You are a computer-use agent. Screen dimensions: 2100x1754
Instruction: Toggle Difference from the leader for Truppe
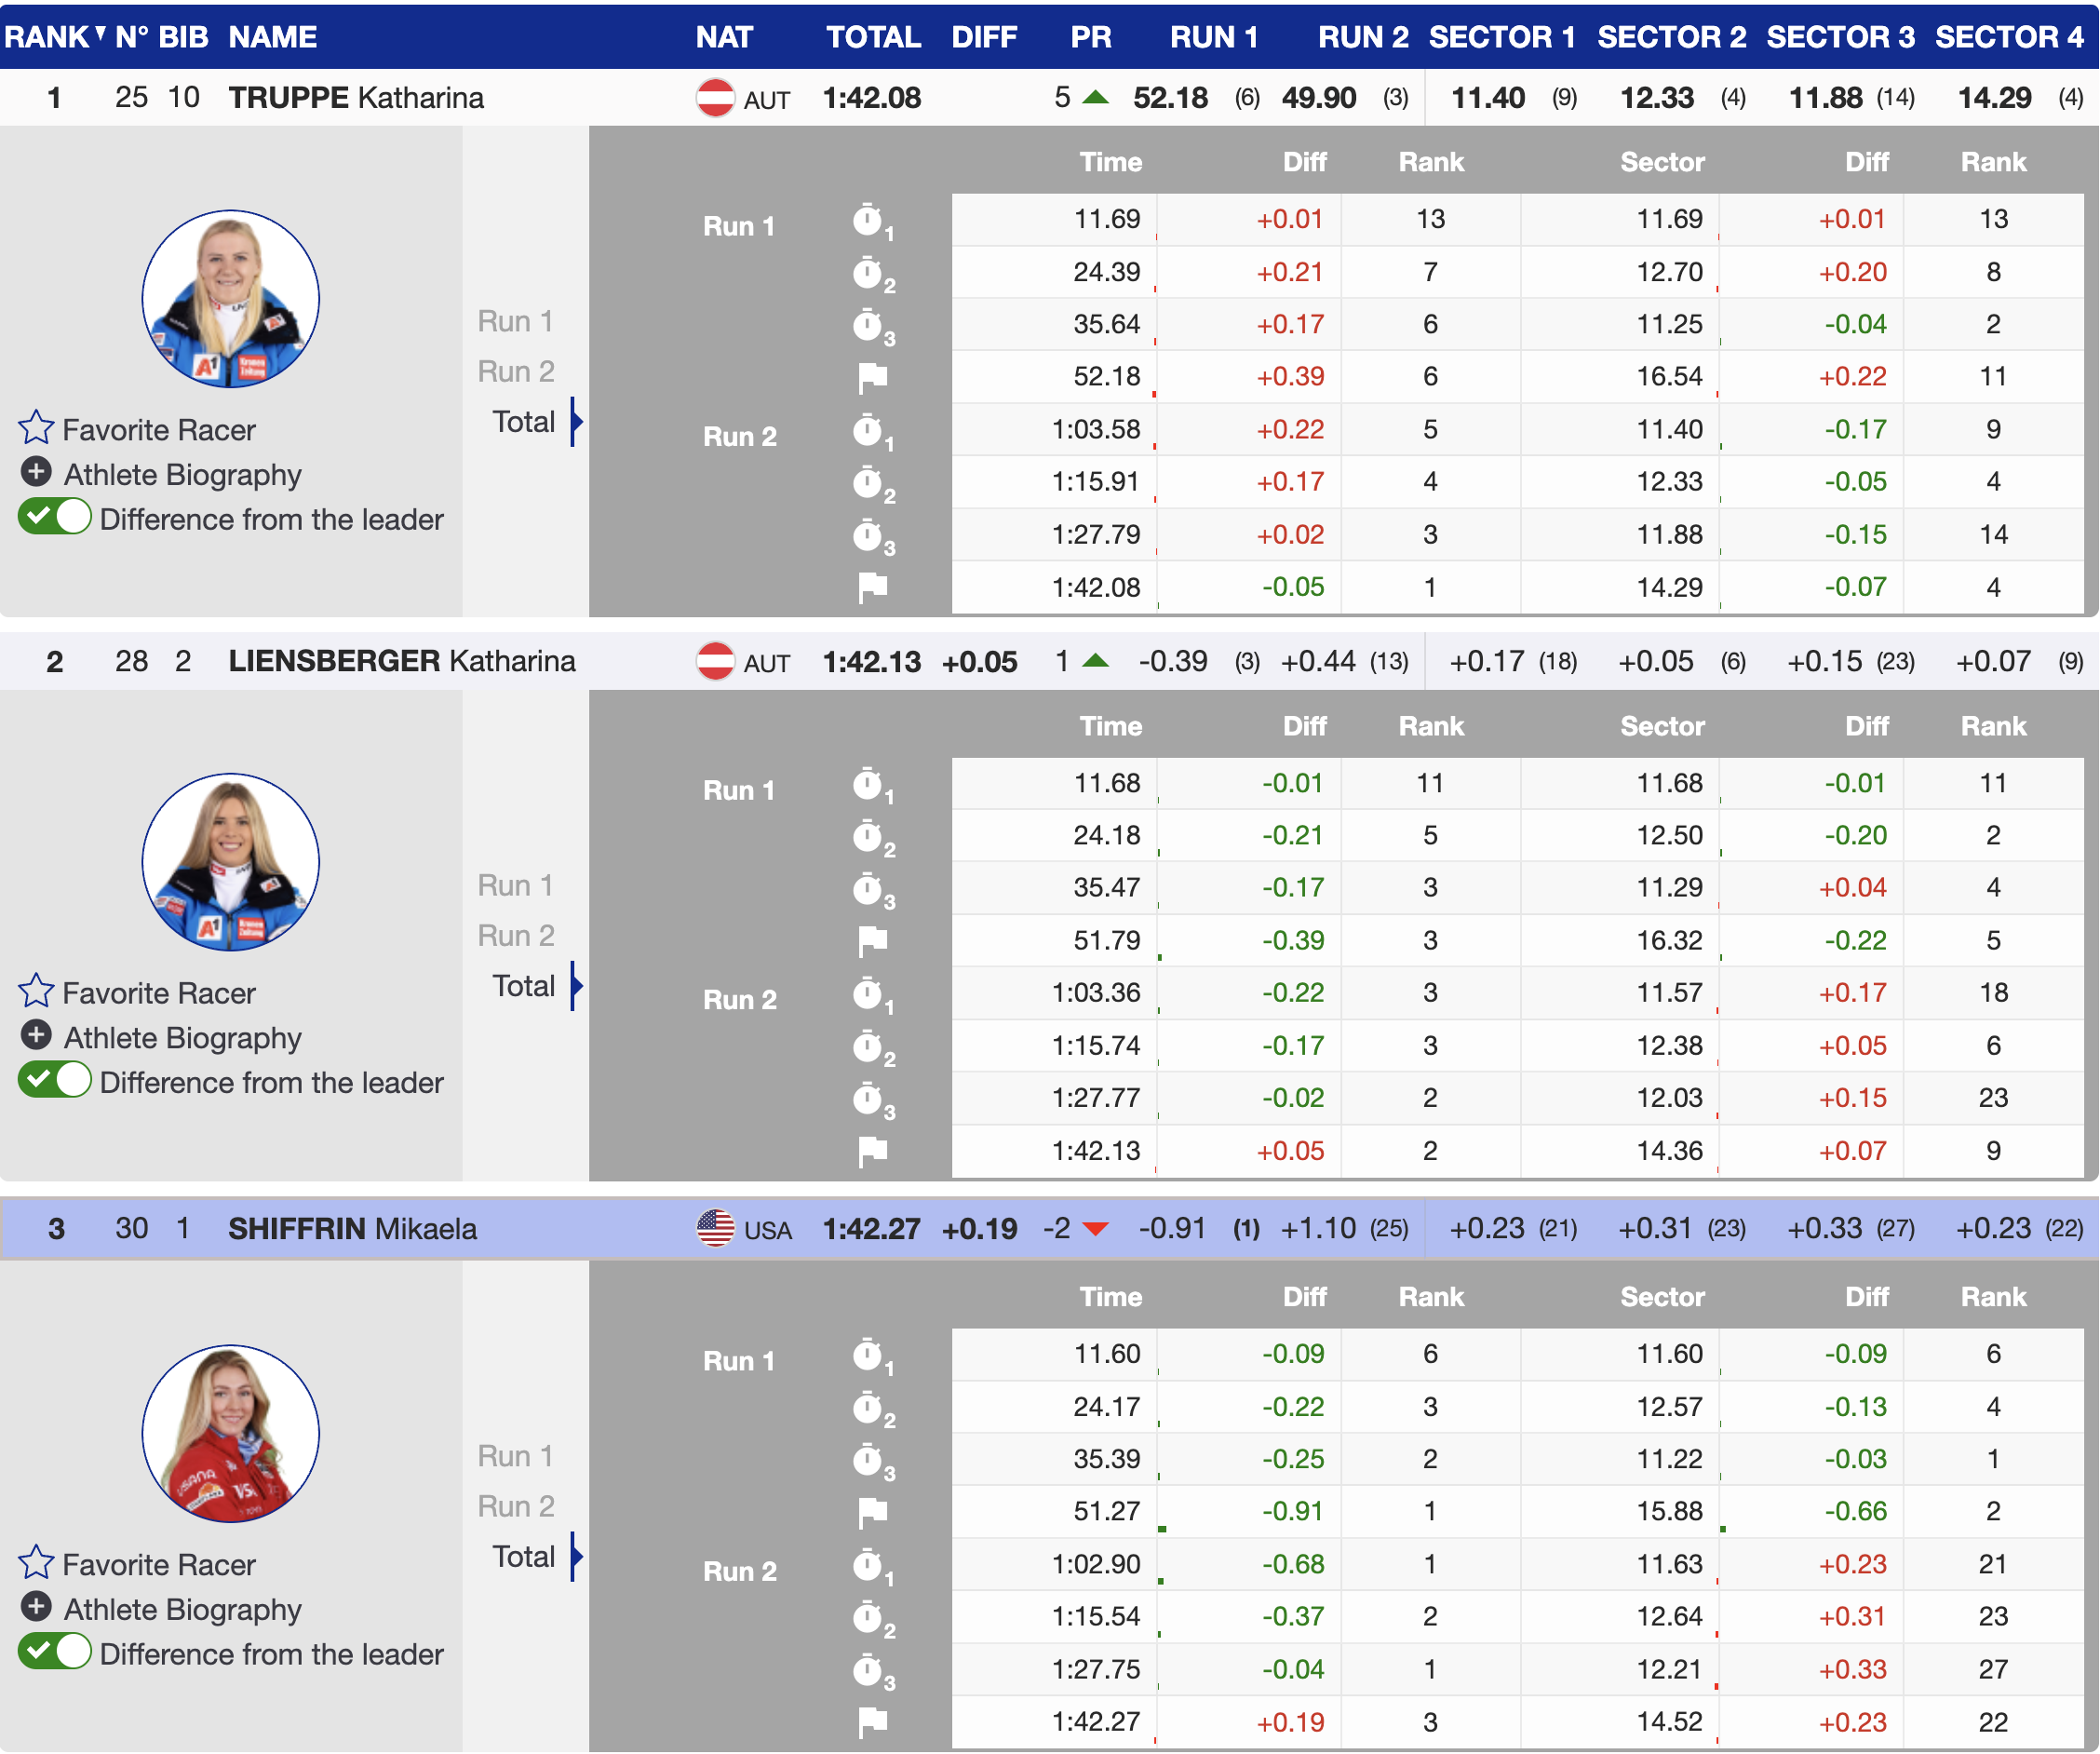tap(55, 518)
